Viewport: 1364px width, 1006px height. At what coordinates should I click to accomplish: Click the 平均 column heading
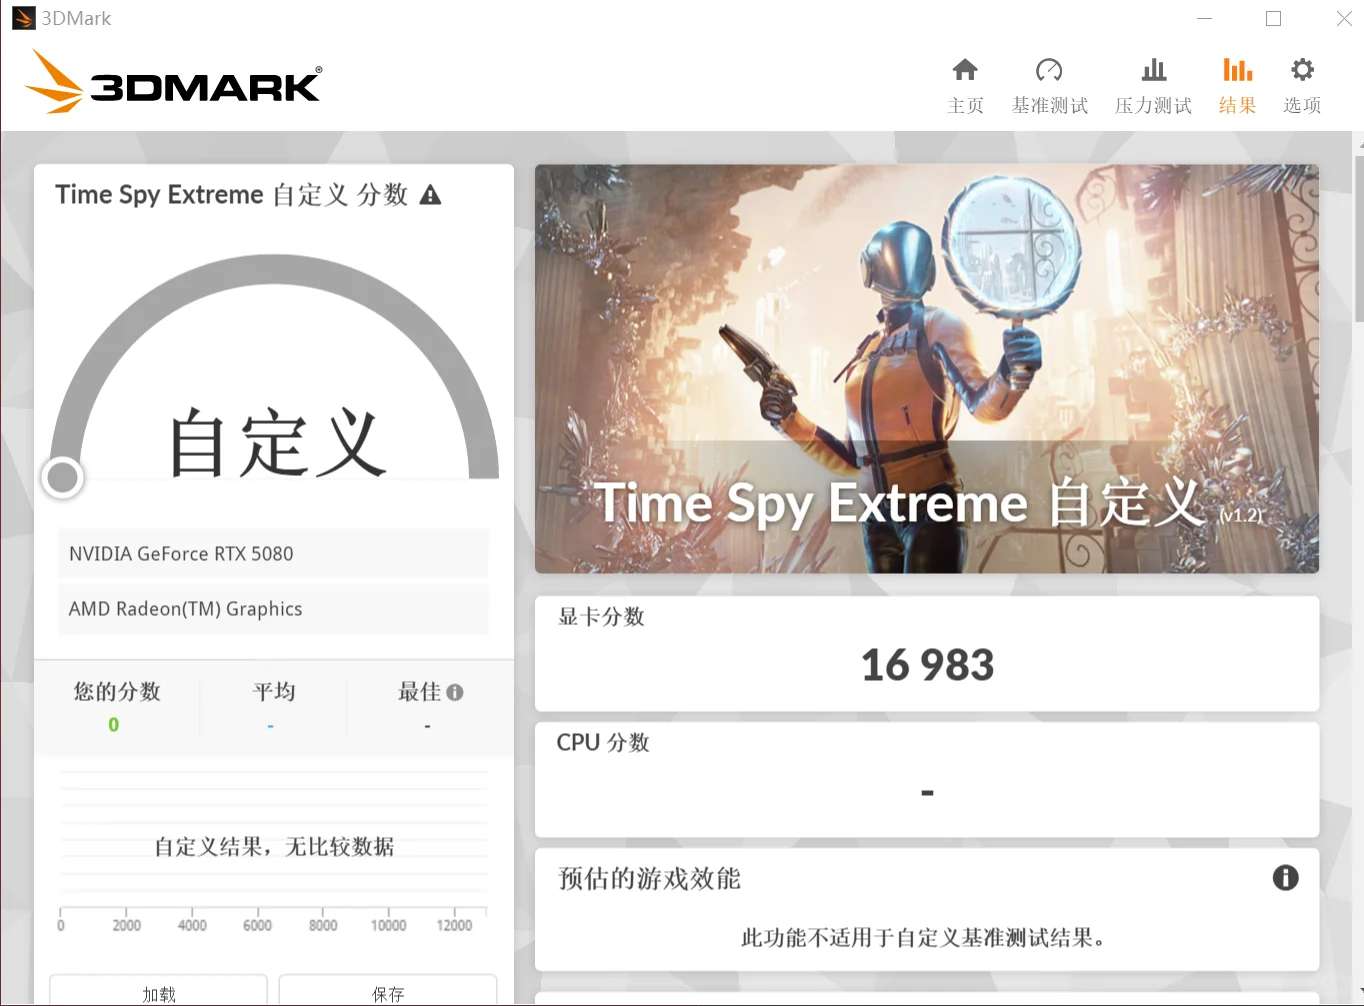(274, 692)
